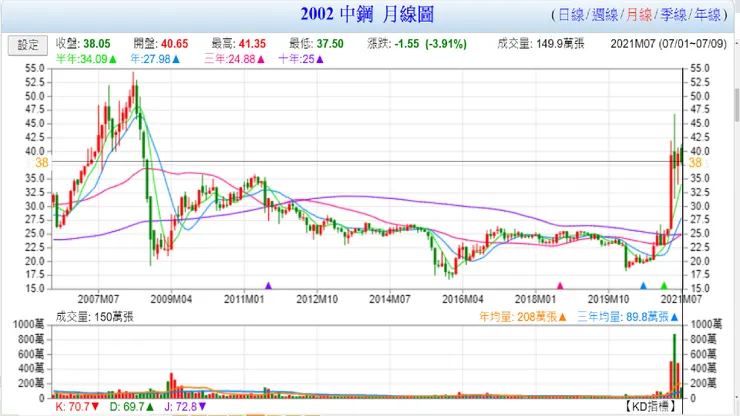Click the J: 72.8 indicator value

[x=185, y=406]
